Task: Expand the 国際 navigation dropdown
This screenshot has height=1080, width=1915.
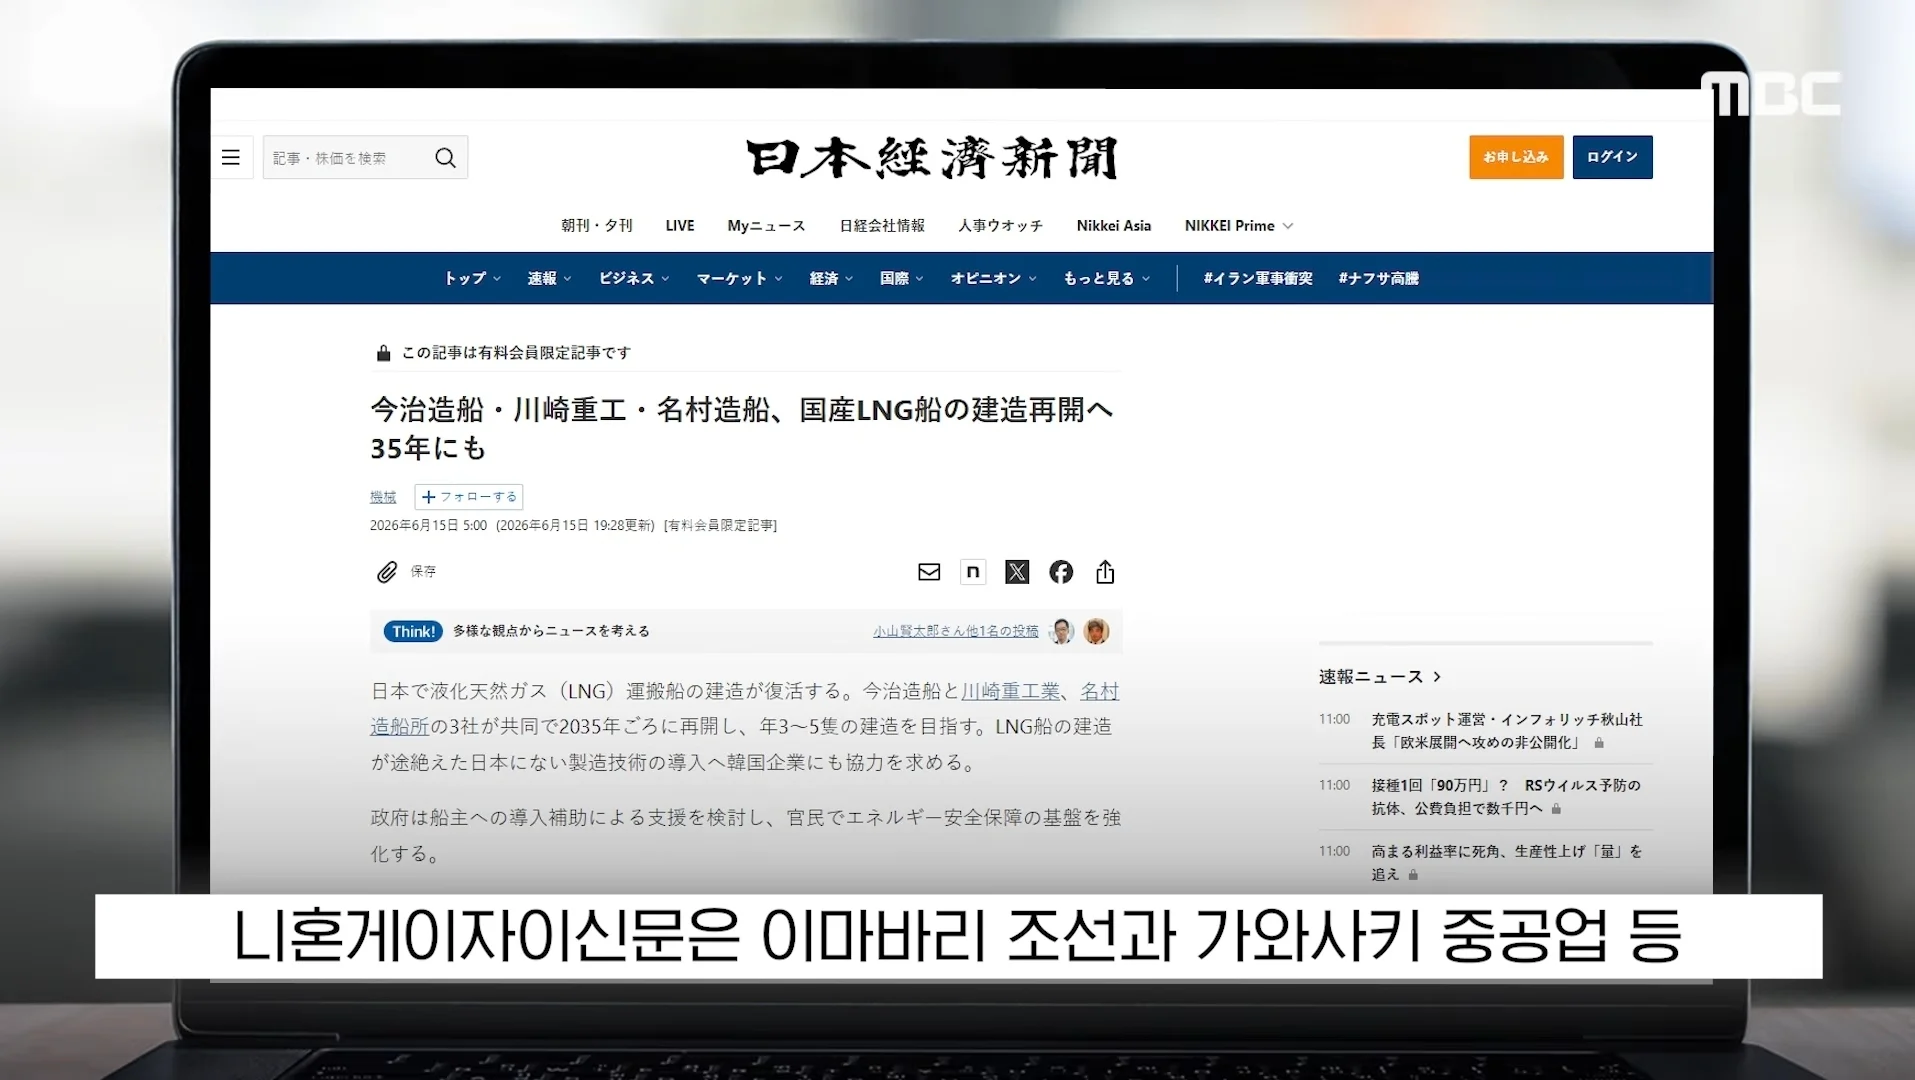Action: pos(901,278)
